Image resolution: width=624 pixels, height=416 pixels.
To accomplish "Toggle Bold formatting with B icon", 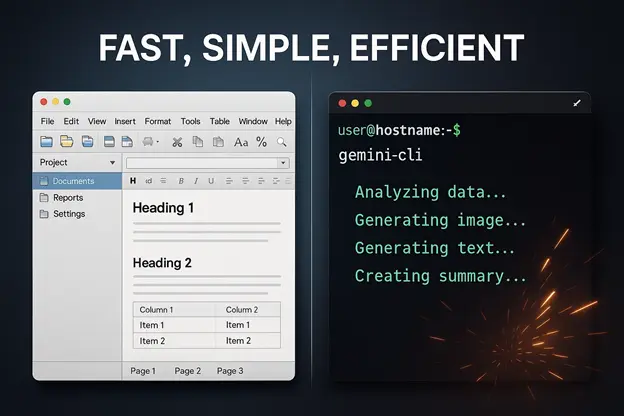I will [x=181, y=181].
